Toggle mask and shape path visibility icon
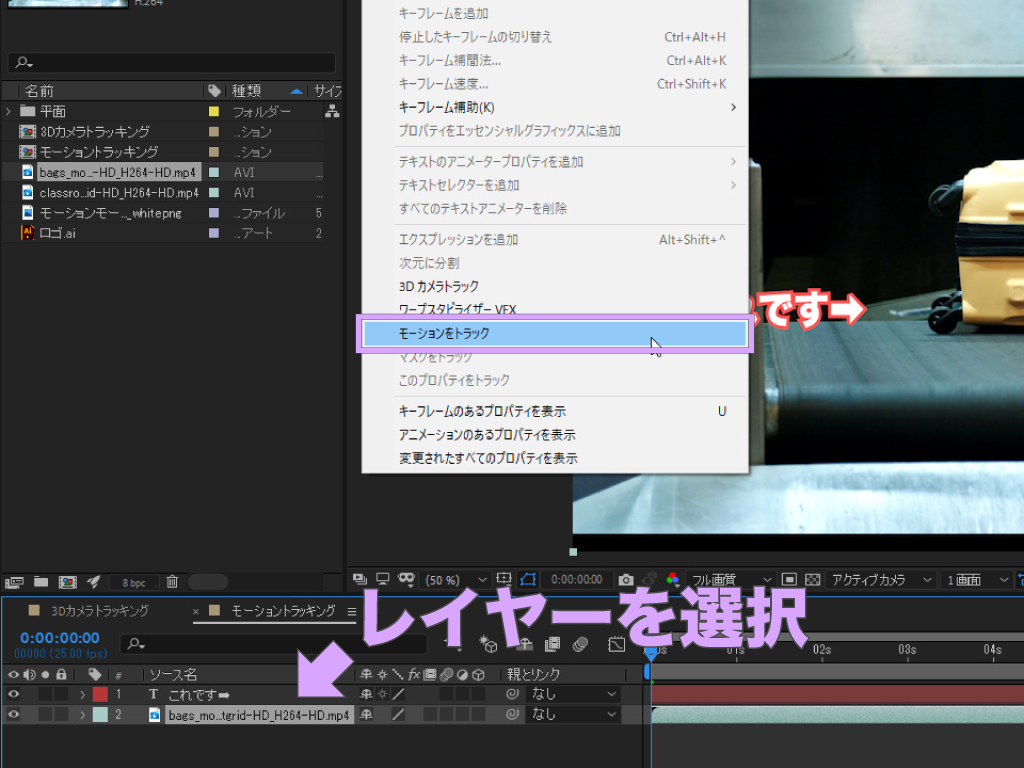1024x768 pixels. click(528, 580)
